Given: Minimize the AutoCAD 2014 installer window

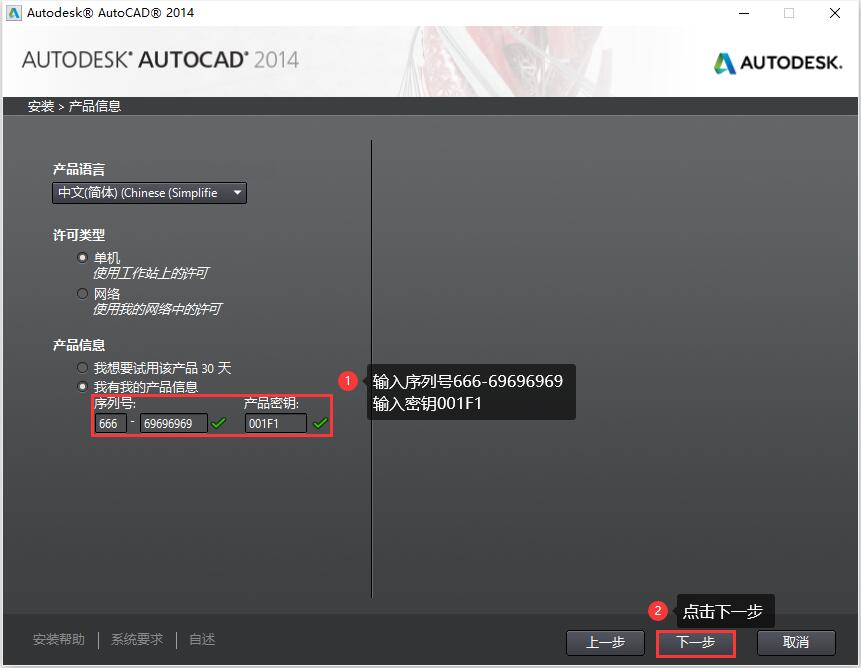Looking at the screenshot, I should coord(744,13).
